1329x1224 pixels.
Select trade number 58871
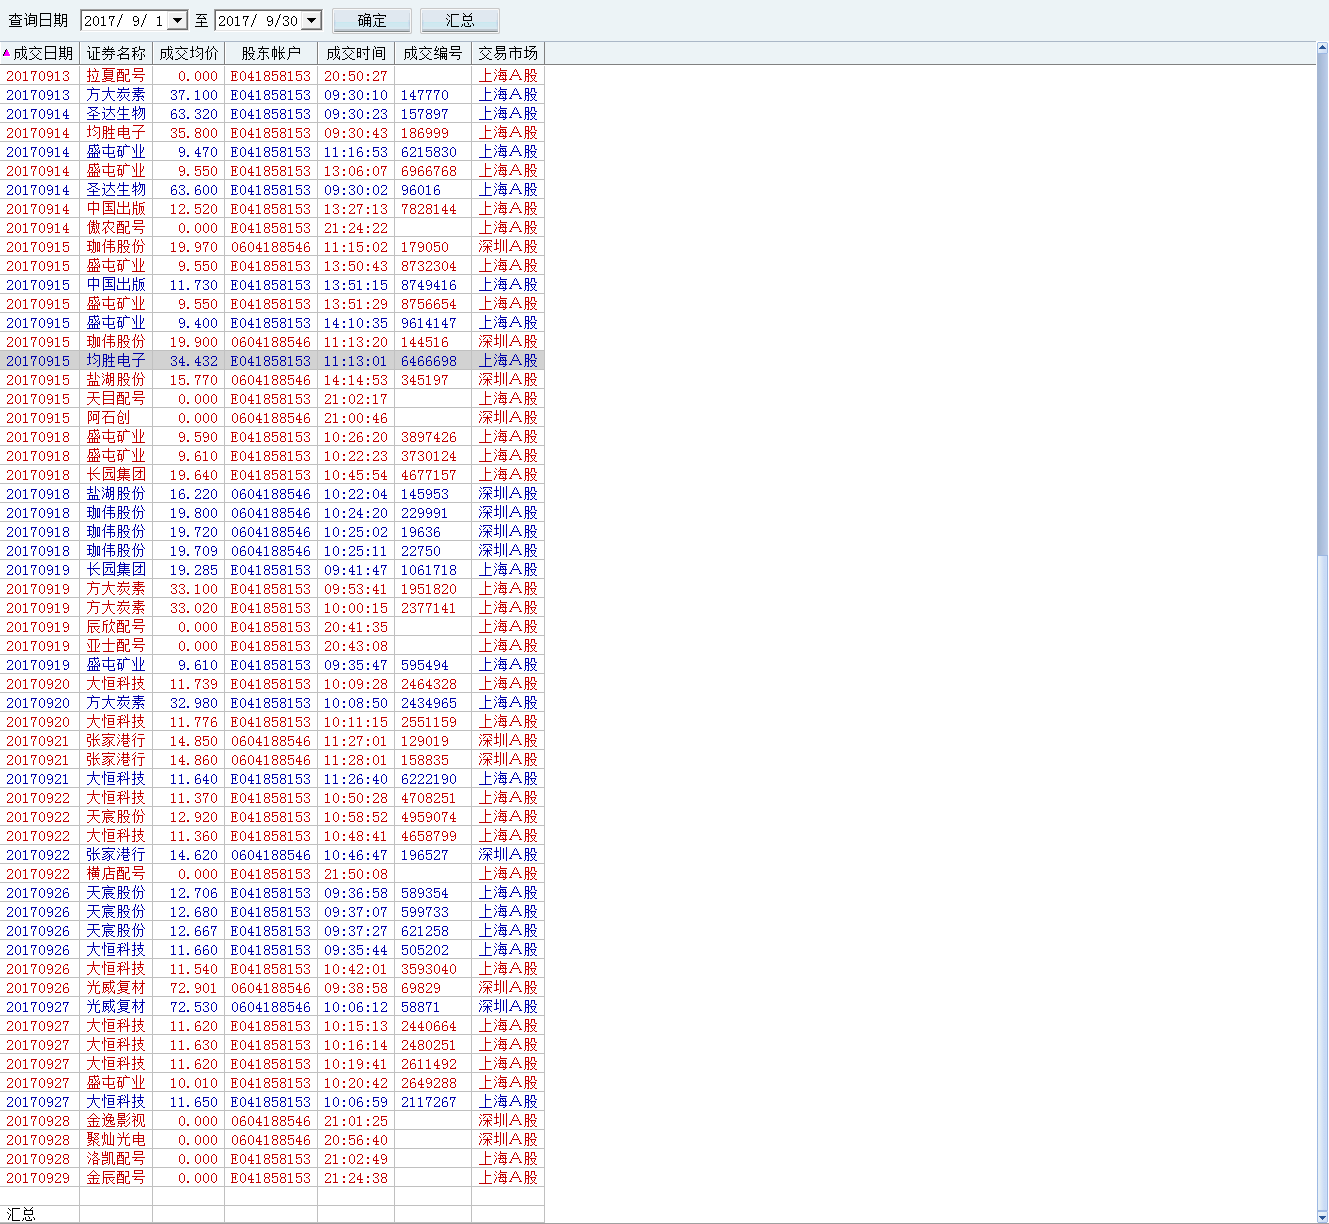click(x=421, y=1007)
